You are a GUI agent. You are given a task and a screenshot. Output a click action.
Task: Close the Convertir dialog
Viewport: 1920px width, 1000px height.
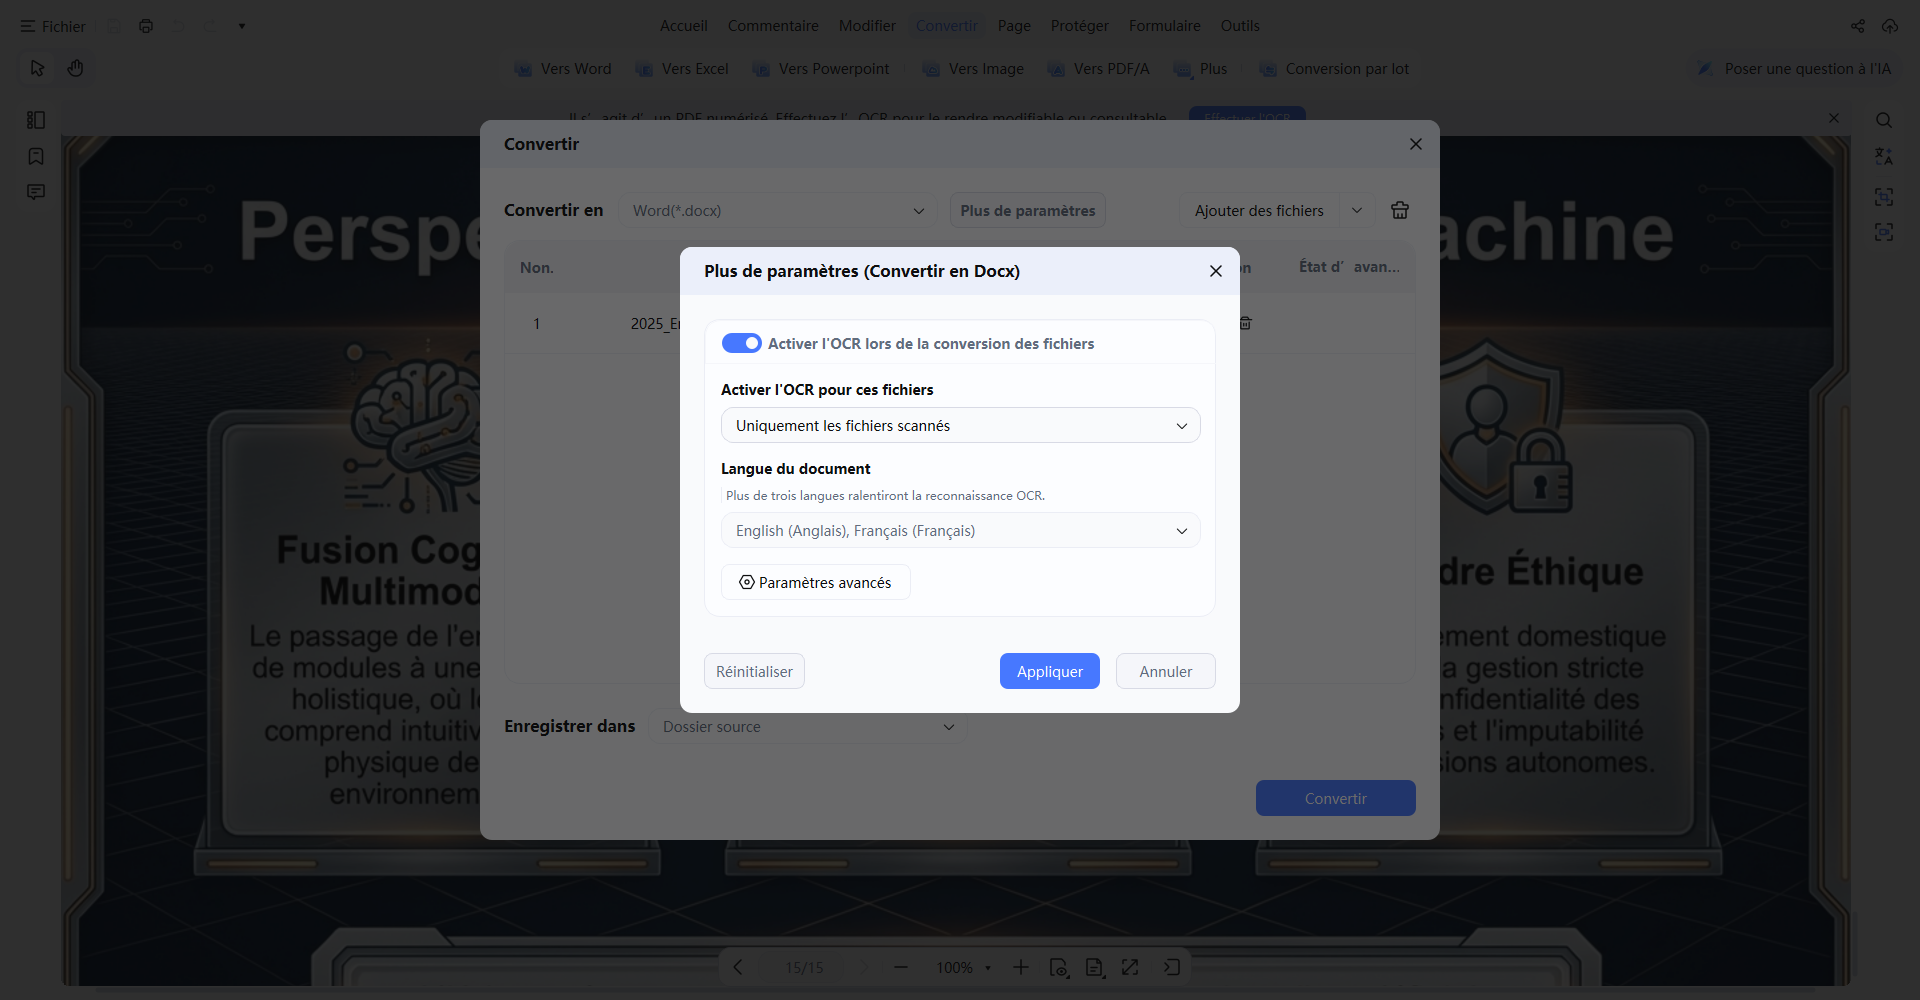click(x=1416, y=144)
